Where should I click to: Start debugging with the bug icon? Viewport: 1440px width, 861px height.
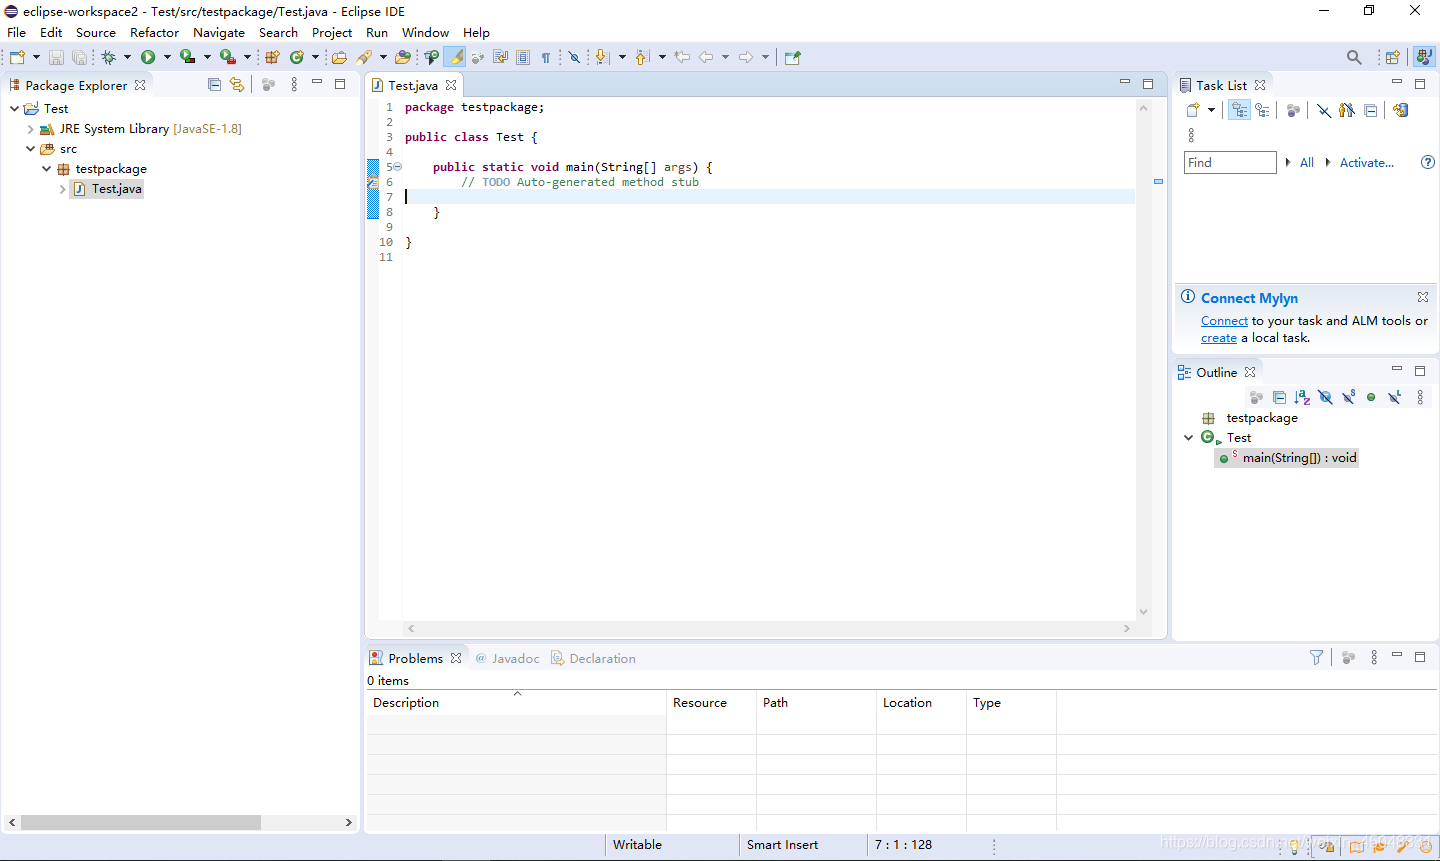coord(109,57)
